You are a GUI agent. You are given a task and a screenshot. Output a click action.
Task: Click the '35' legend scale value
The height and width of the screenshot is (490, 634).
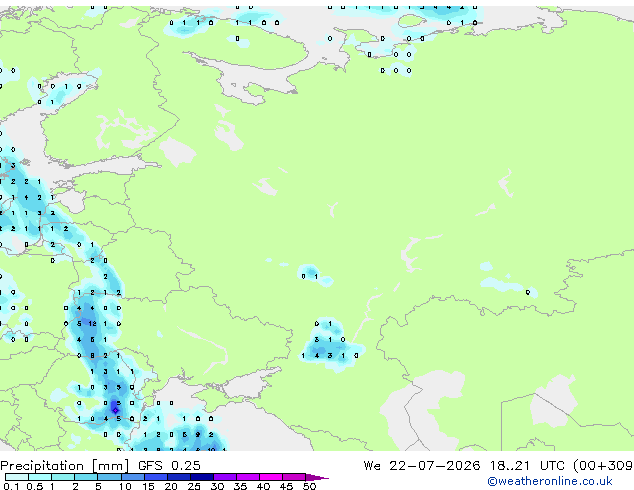pyautogui.click(x=240, y=486)
